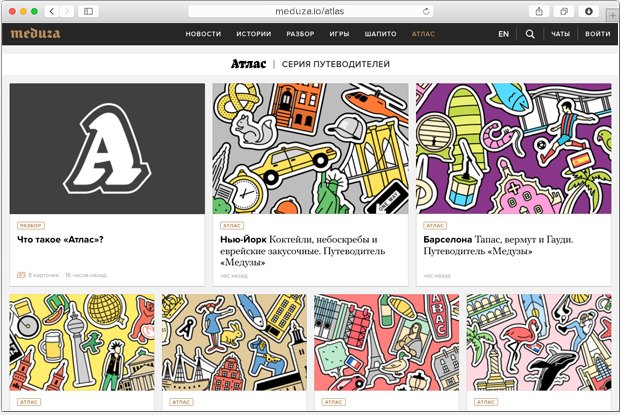Click the РАЗБОР tag on first card
Viewport: 620px width, 415px height.
point(30,226)
